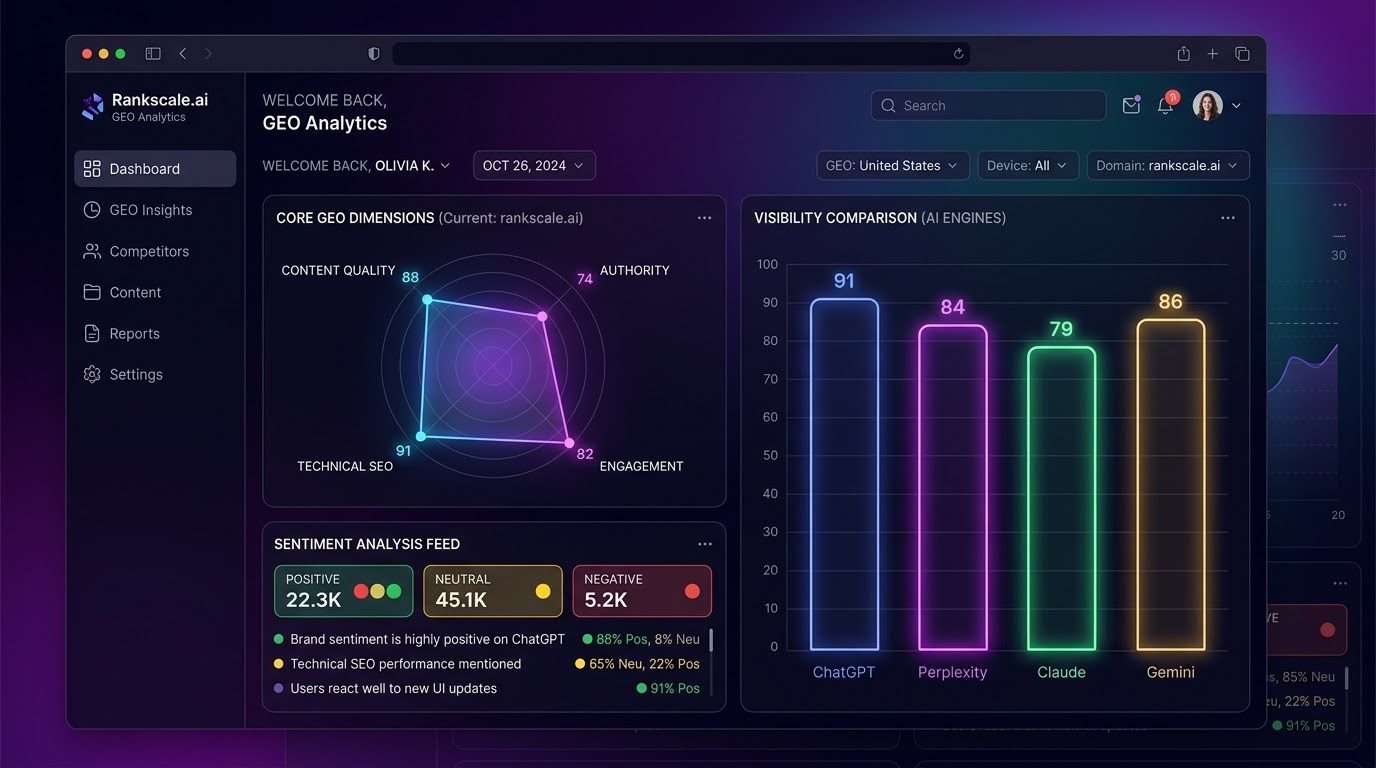
Task: Click the red dot in Negative card
Action: click(692, 591)
